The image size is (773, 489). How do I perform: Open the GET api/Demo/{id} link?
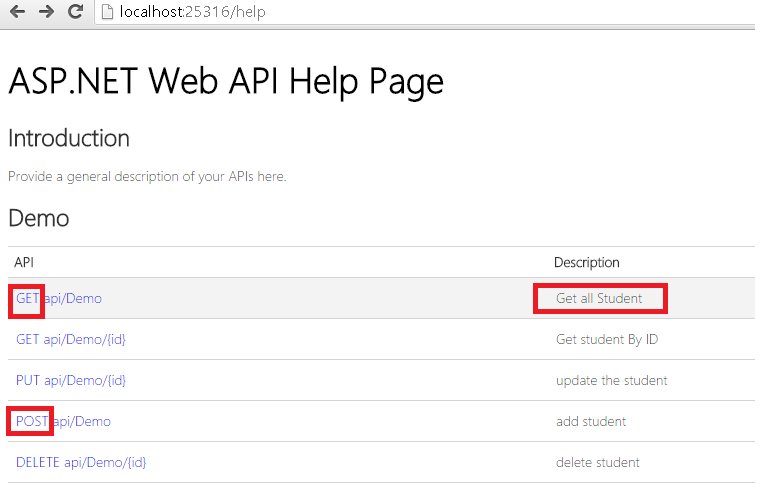tap(70, 339)
